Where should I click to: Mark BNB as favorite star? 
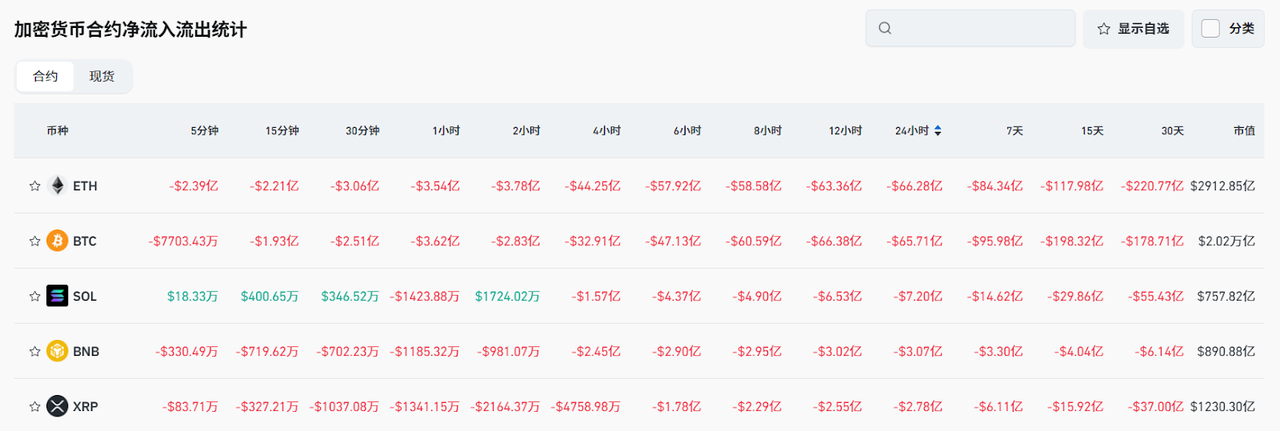coord(34,351)
